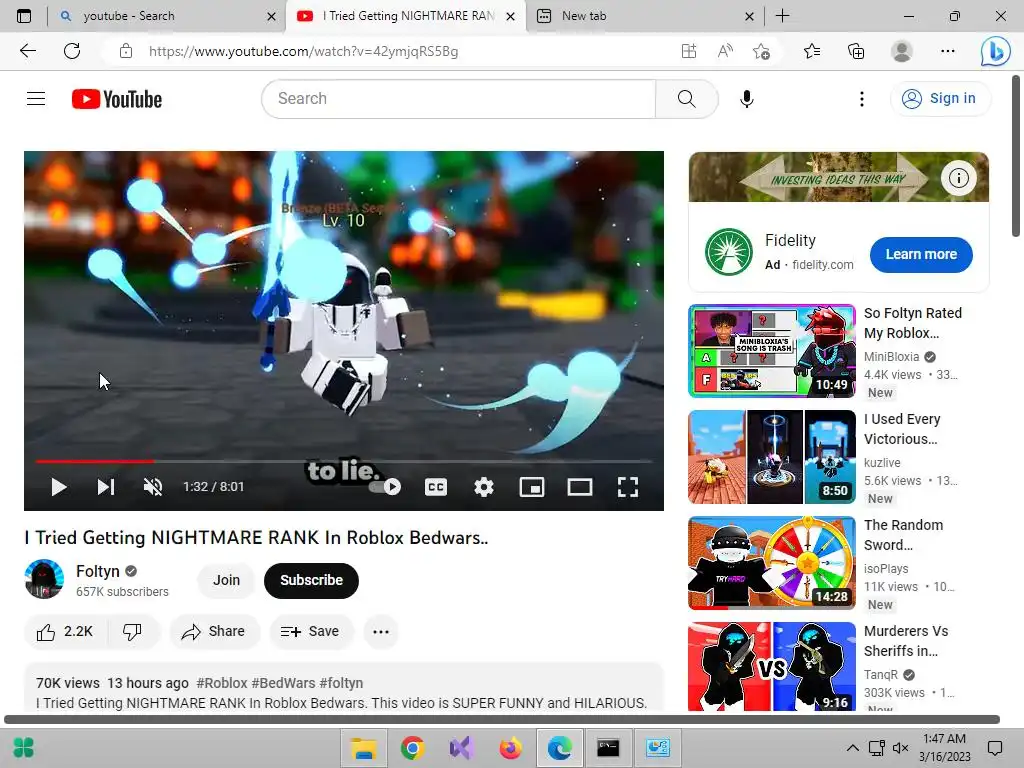Image resolution: width=1024 pixels, height=768 pixels.
Task: Launch Chrome from the taskbar
Action: [412, 748]
